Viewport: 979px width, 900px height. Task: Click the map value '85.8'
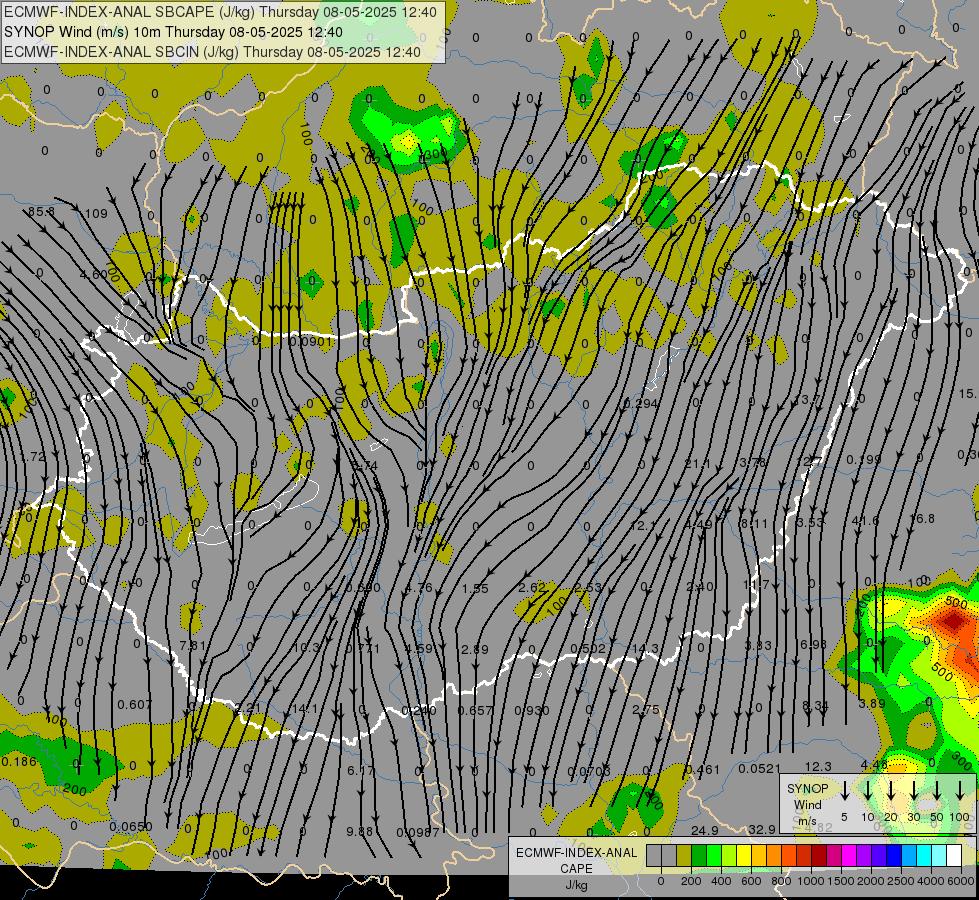(x=41, y=212)
